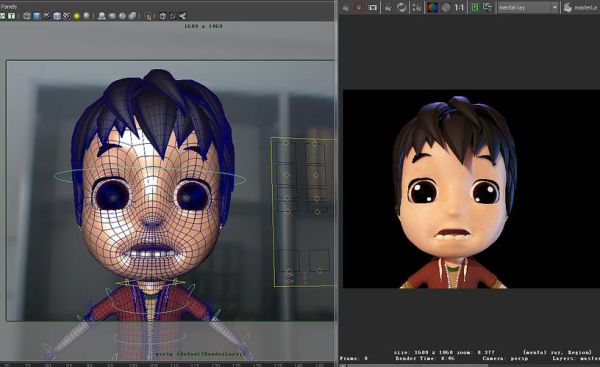Click the redo previous render icon
600x367 pixels.
coord(346,8)
